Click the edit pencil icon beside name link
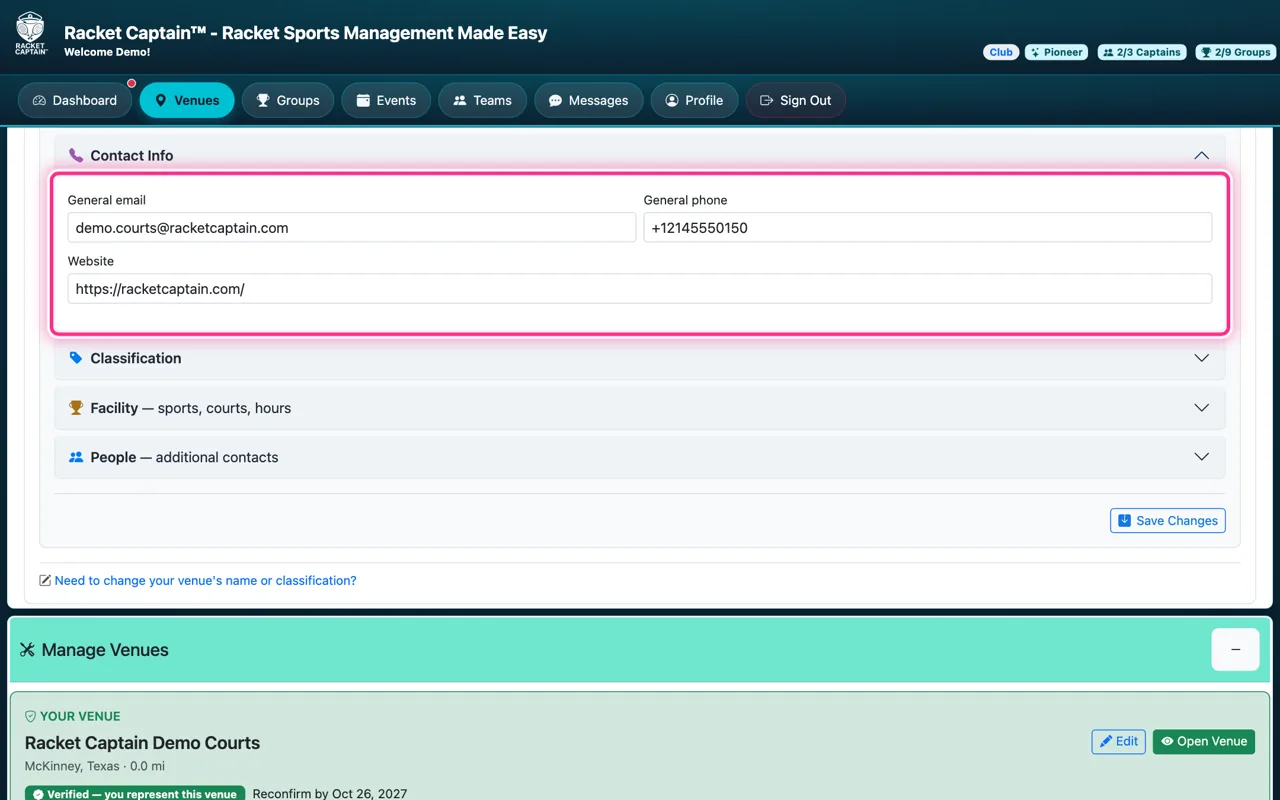Viewport: 1280px width, 800px height. click(x=45, y=580)
